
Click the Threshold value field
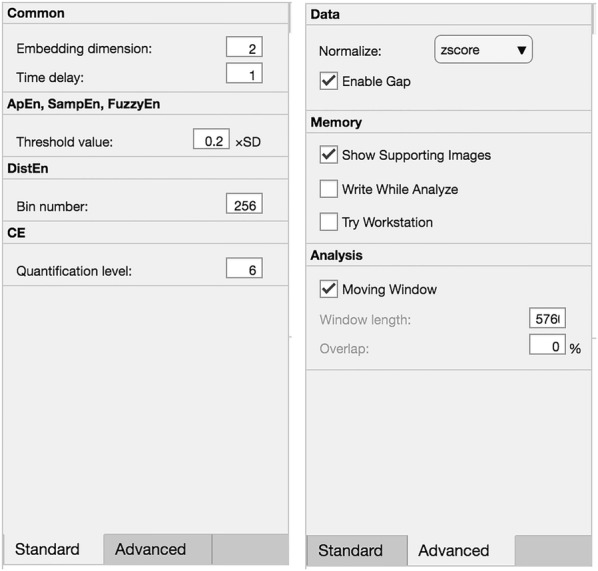pyautogui.click(x=211, y=139)
